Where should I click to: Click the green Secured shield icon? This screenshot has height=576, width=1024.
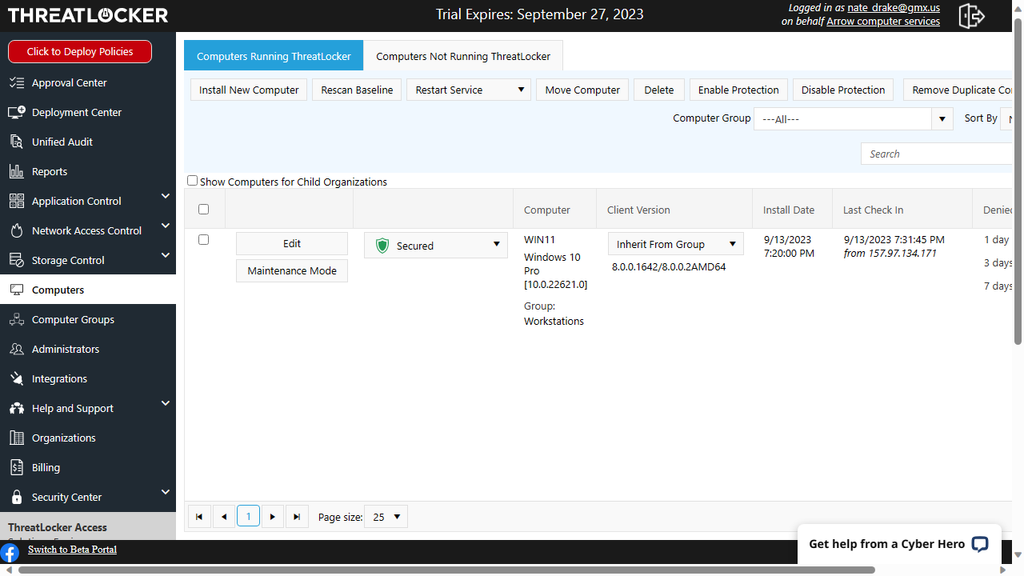382,245
